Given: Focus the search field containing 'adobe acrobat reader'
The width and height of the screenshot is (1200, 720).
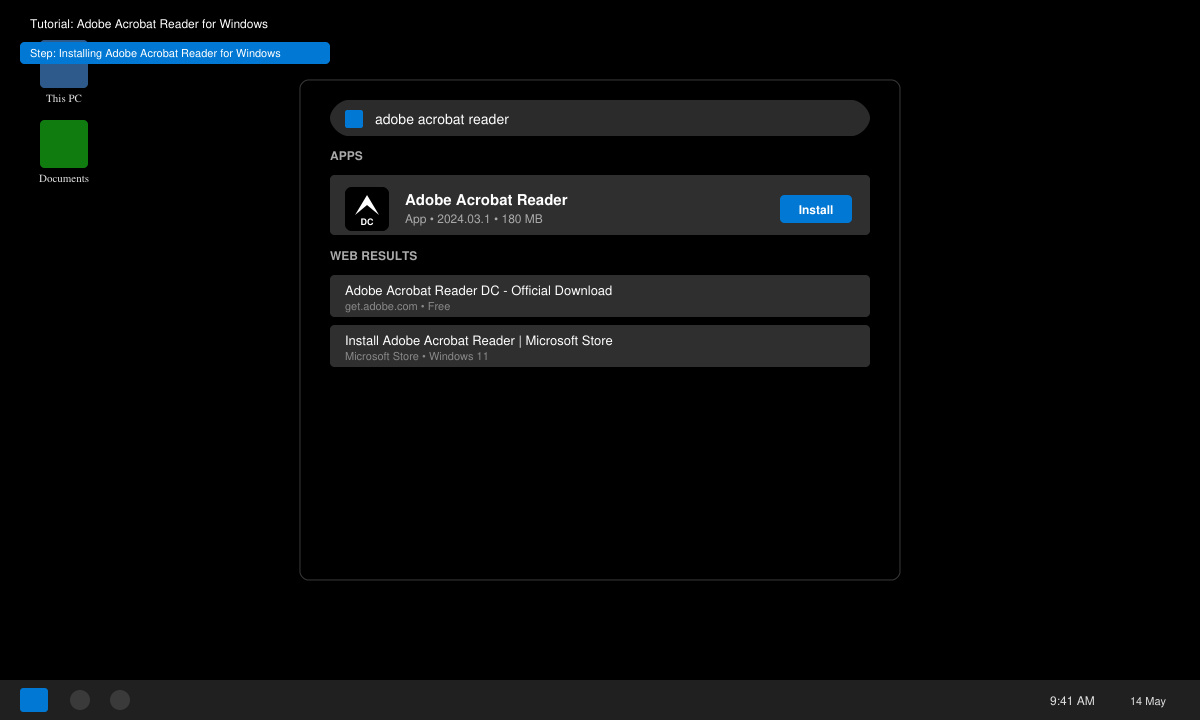Looking at the screenshot, I should [600, 118].
